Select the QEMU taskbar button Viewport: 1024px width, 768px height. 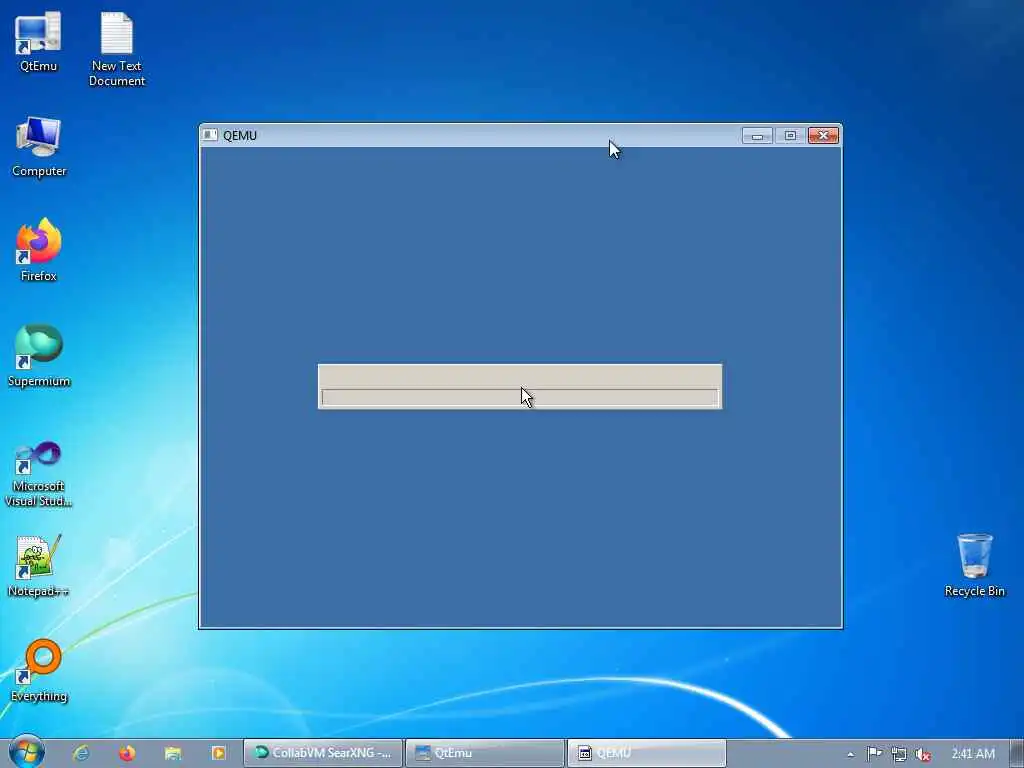pyautogui.click(x=647, y=753)
